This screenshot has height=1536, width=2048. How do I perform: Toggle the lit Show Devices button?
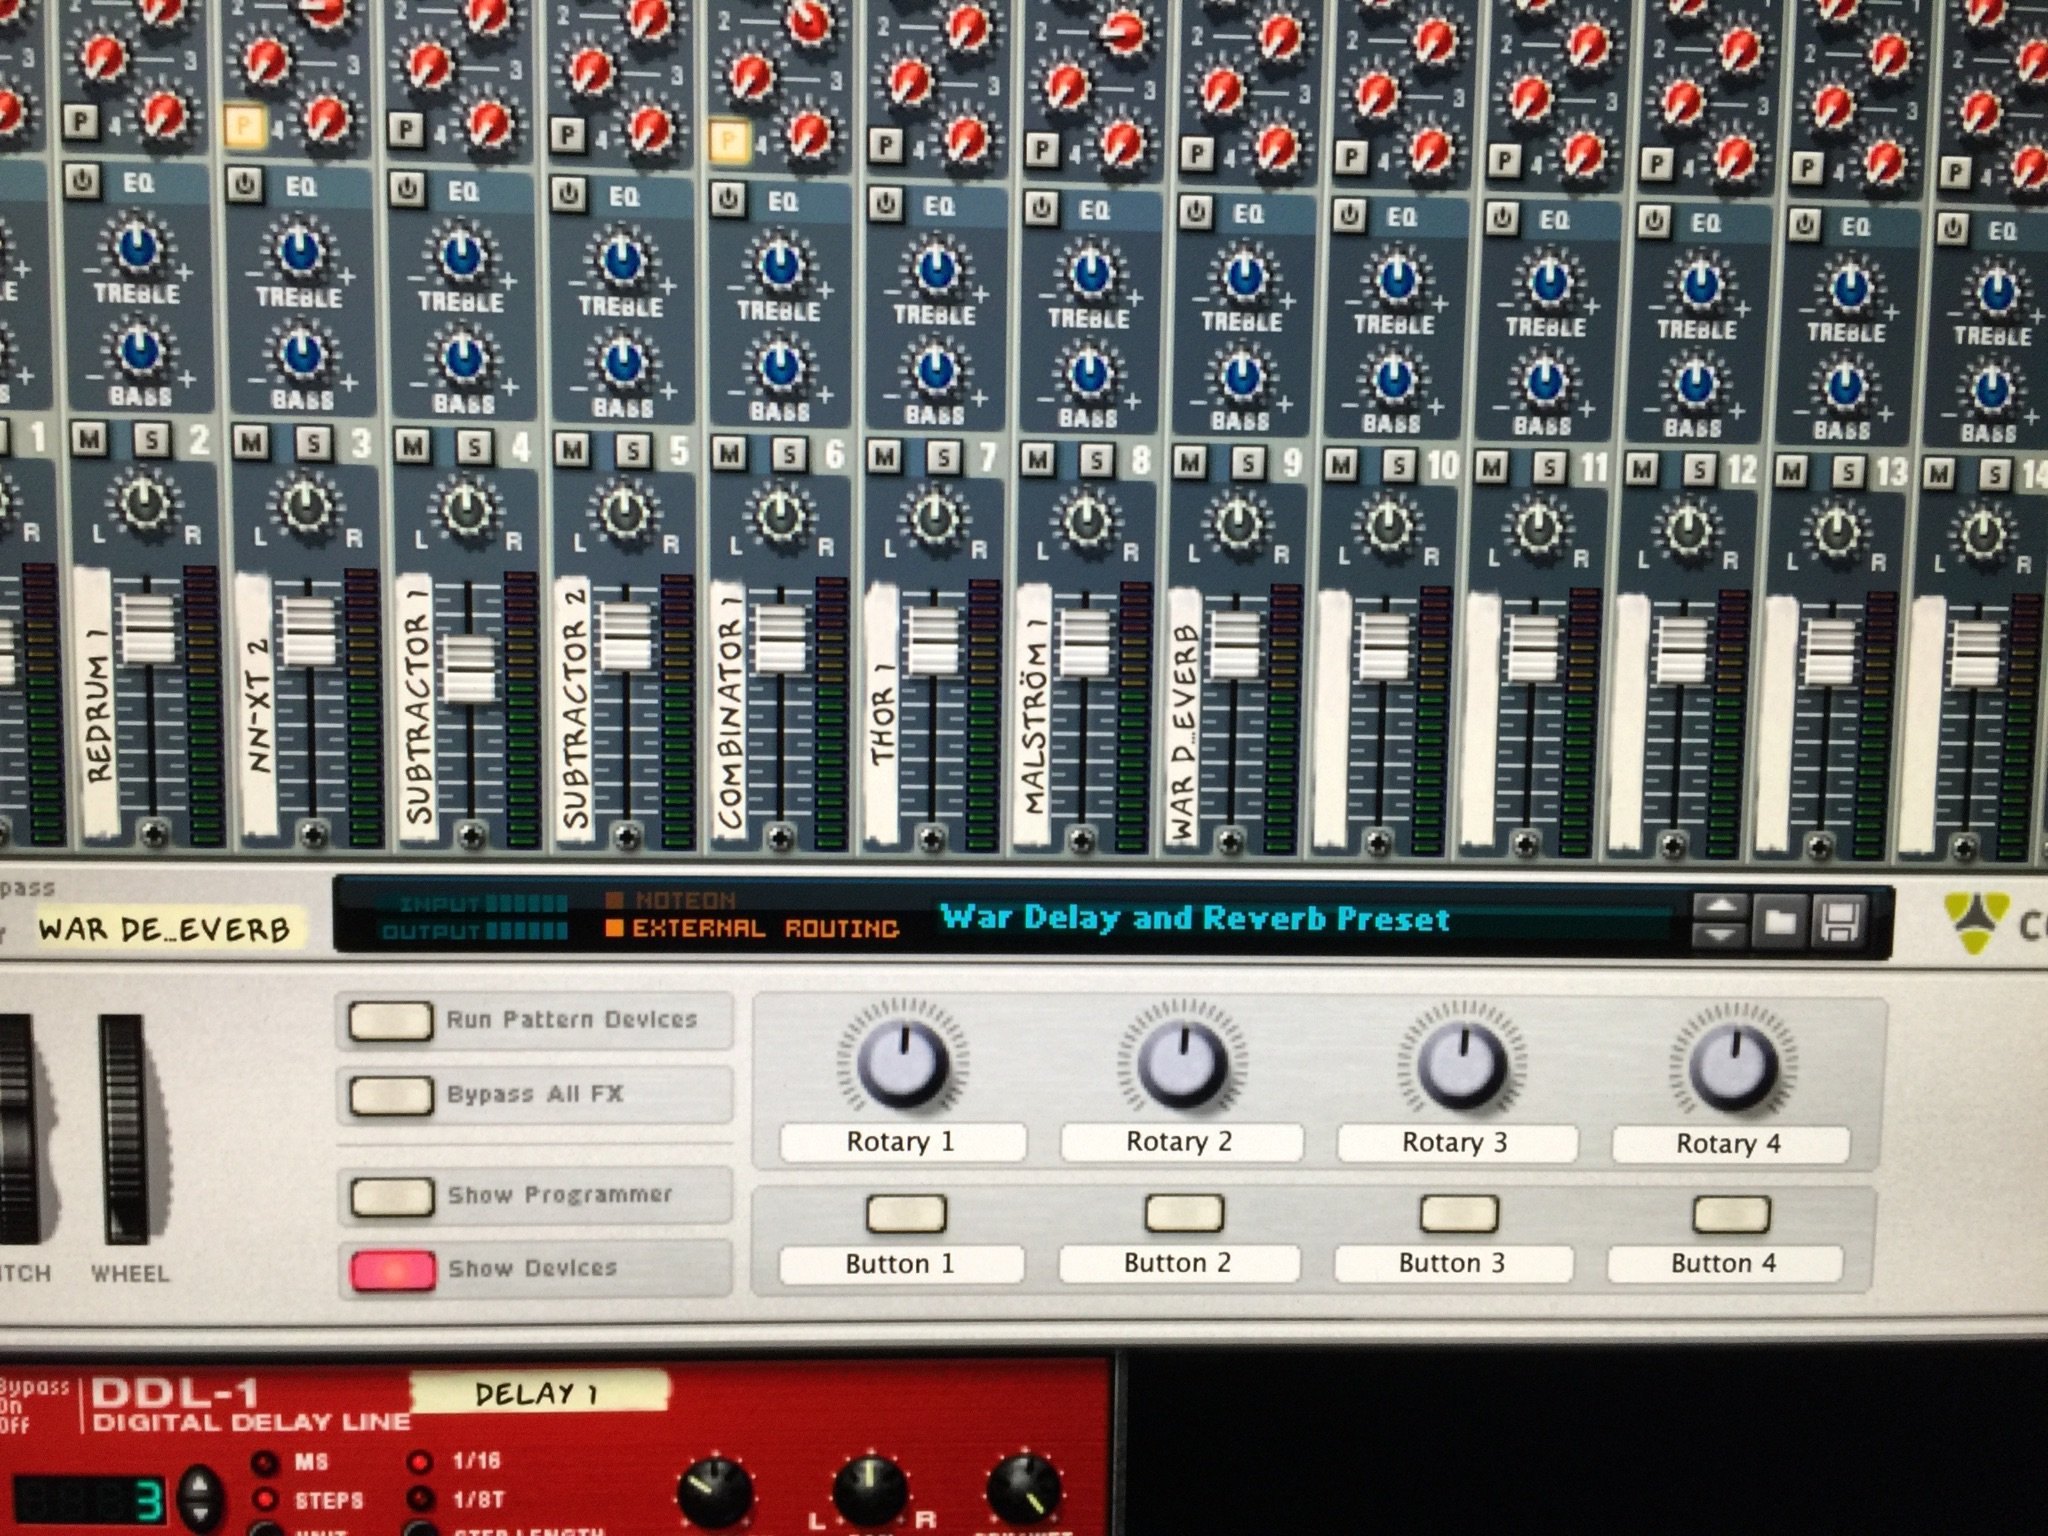(392, 1270)
